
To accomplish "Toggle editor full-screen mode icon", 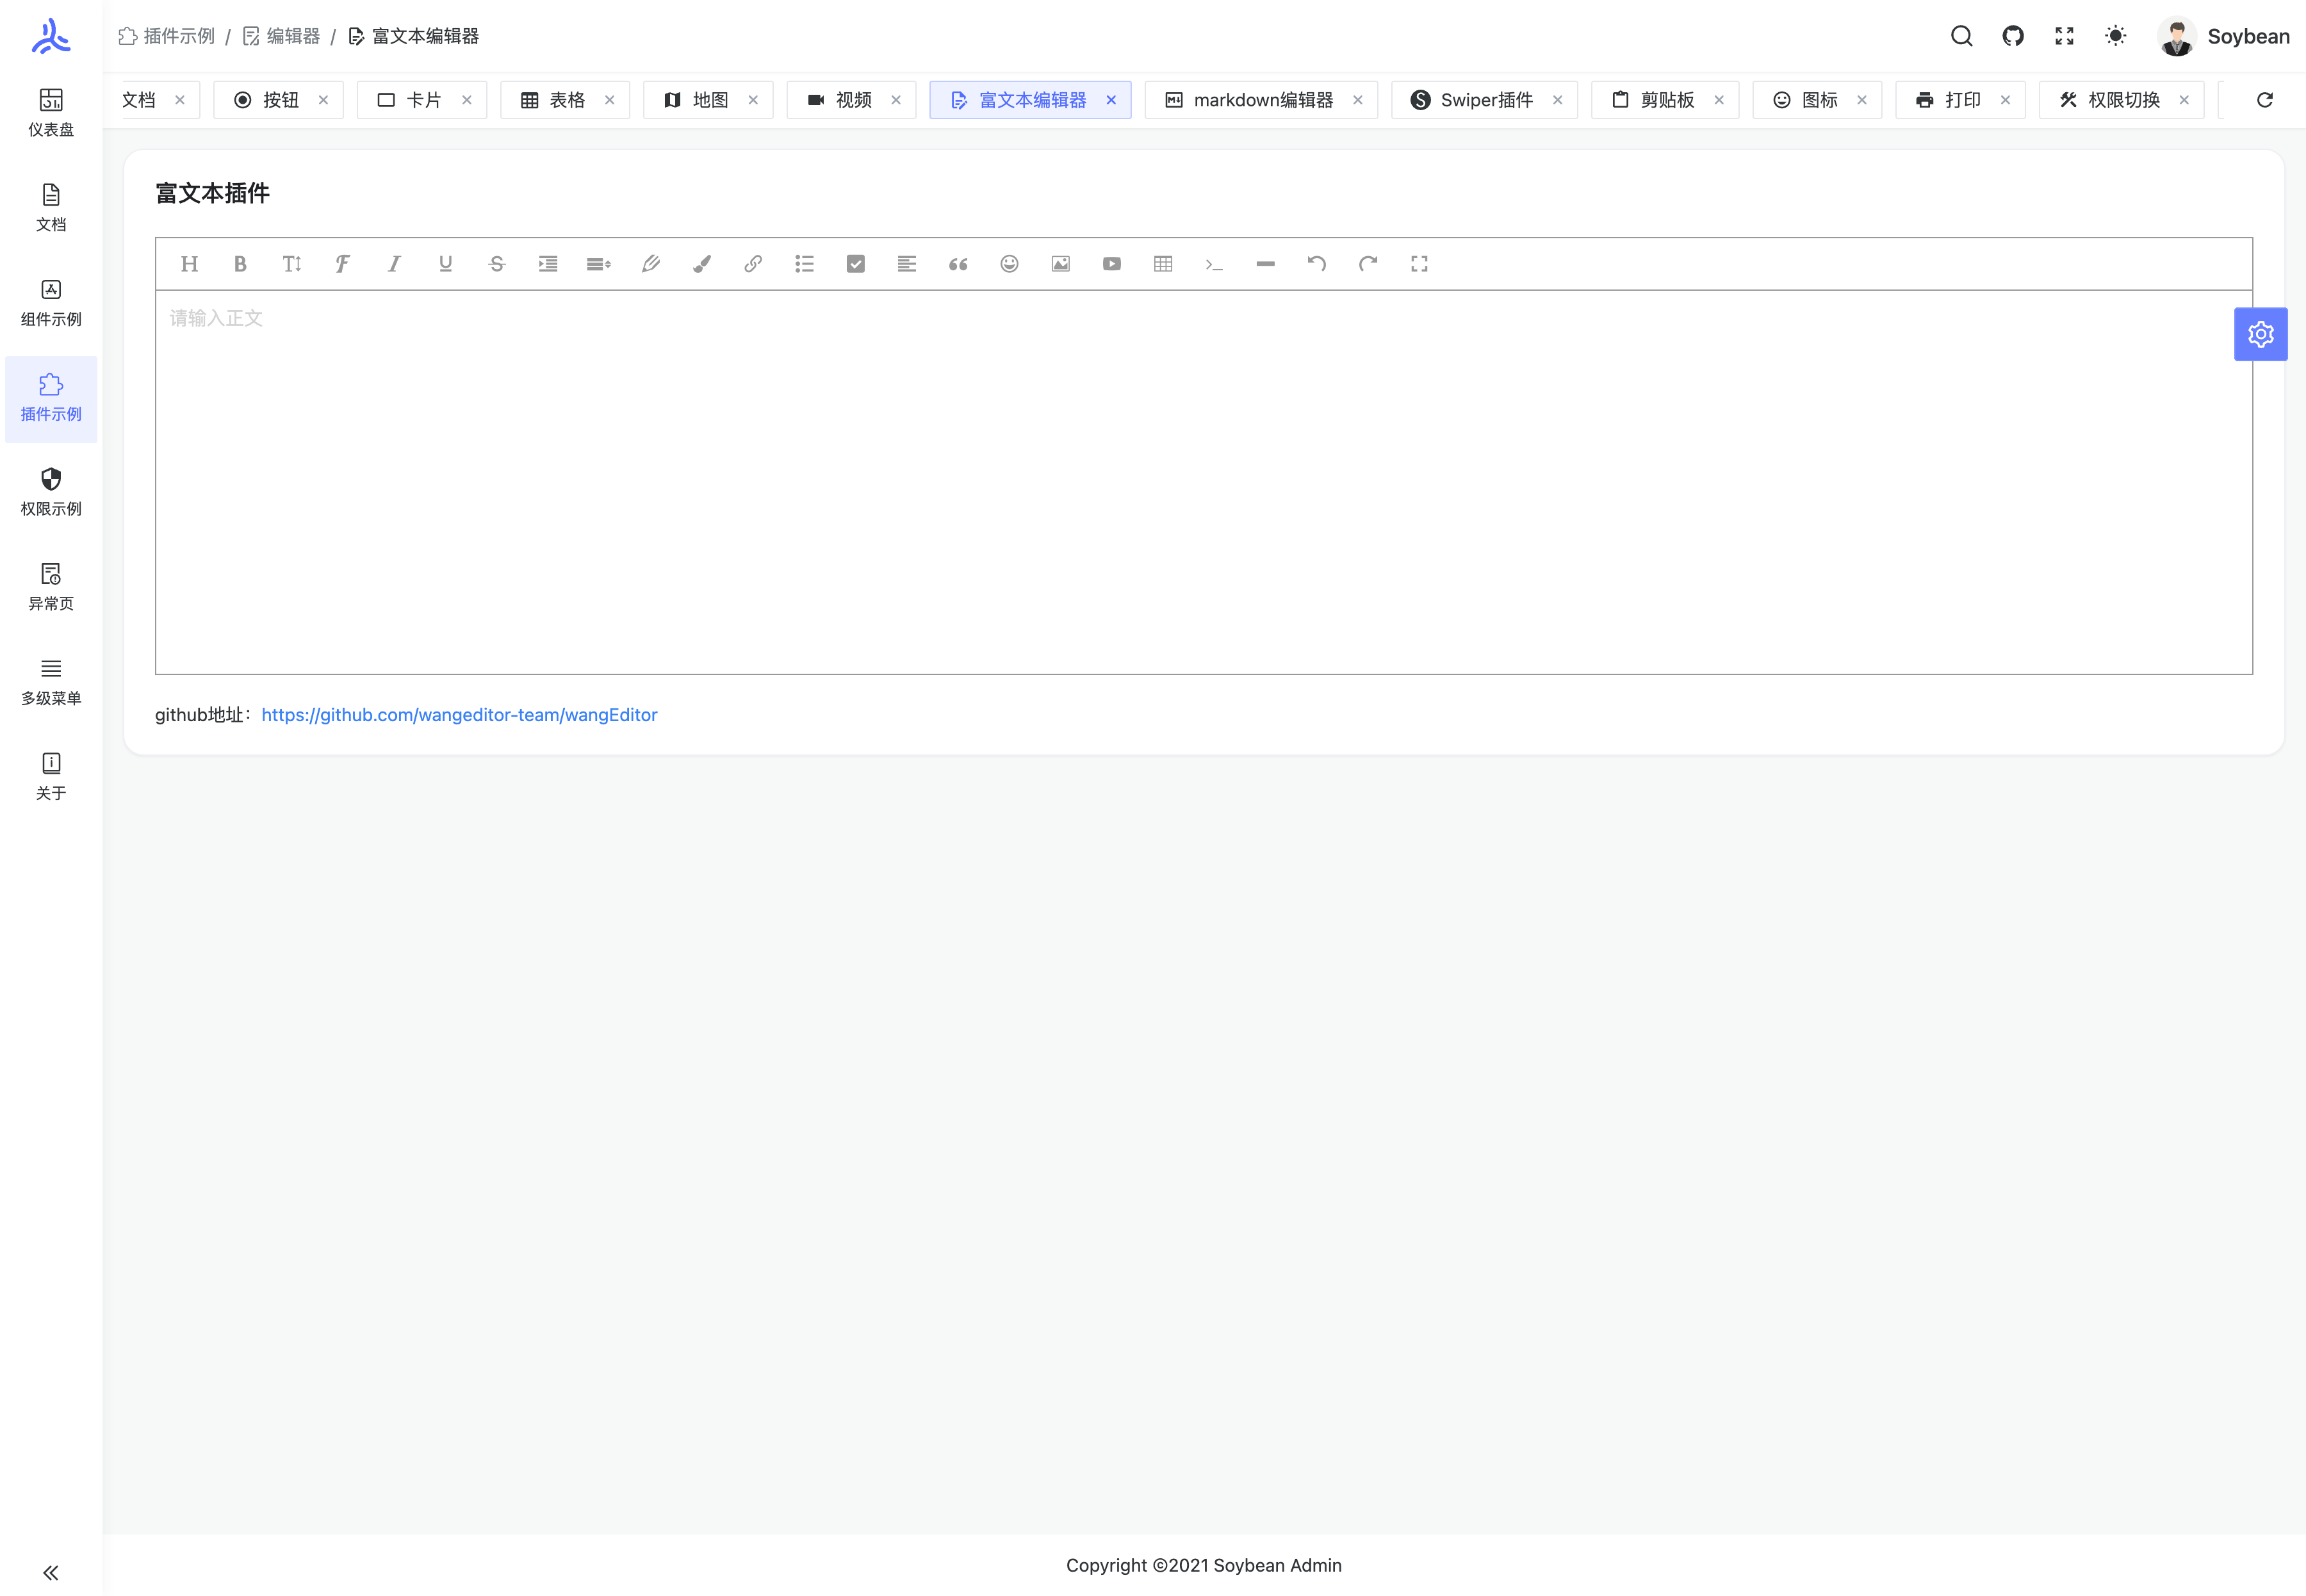I will coord(1419,264).
